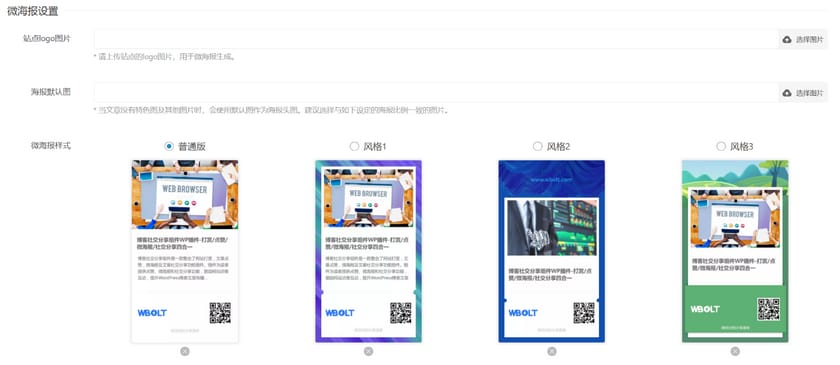Click the 微海报设置 section heading
Viewport: 840px width, 365px height.
click(33, 11)
